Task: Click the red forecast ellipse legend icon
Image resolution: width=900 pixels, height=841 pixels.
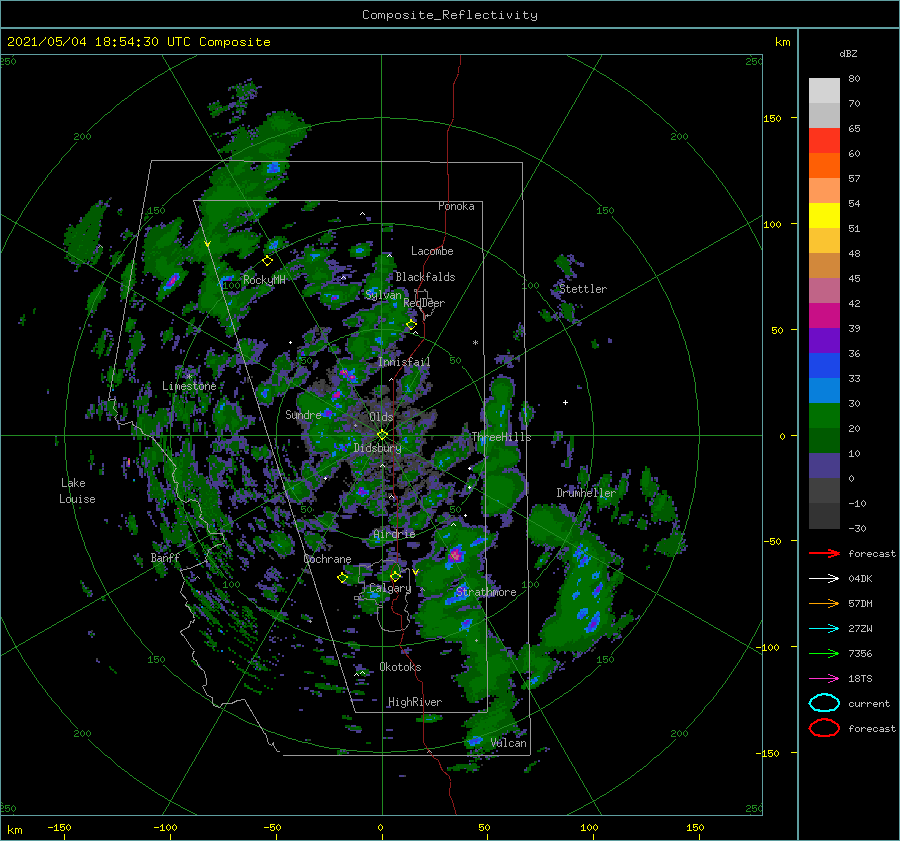Action: click(824, 728)
